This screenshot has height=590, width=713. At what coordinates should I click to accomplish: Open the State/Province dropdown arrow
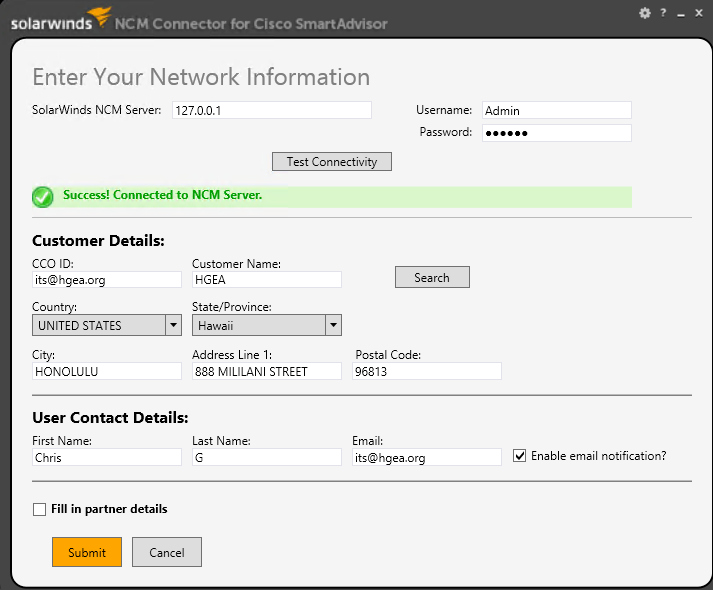pos(333,325)
